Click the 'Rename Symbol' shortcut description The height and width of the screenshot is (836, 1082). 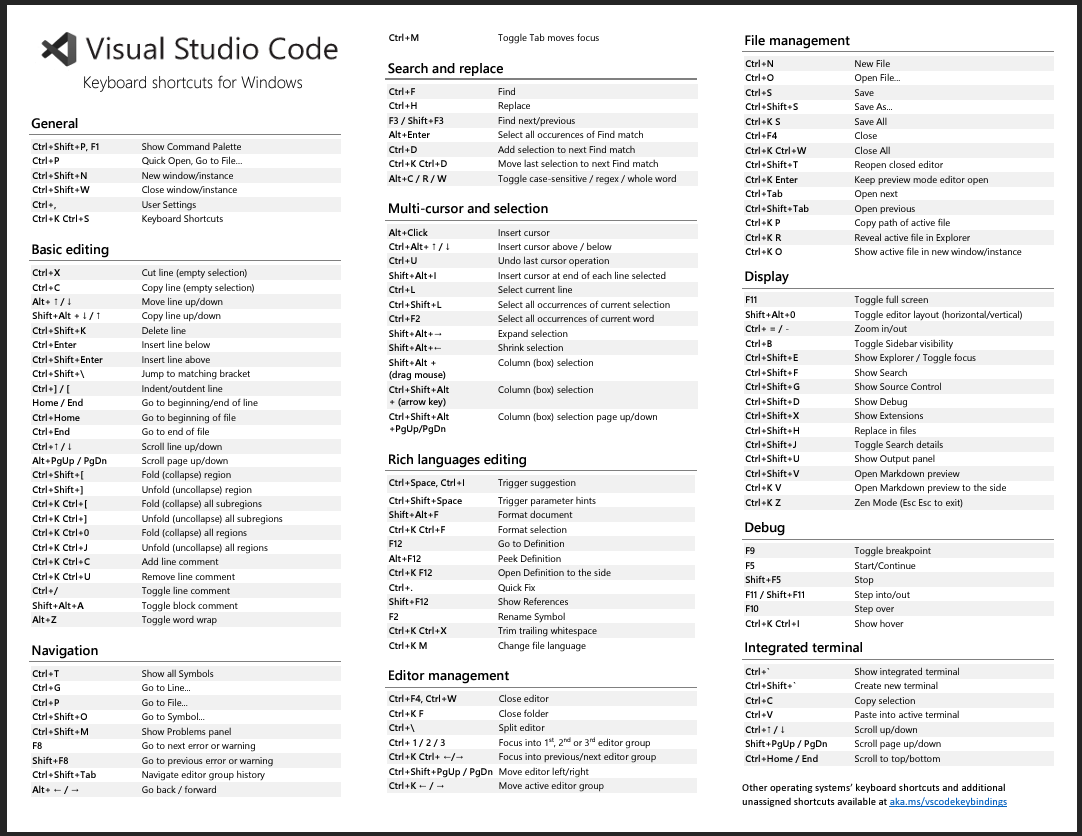click(531, 617)
